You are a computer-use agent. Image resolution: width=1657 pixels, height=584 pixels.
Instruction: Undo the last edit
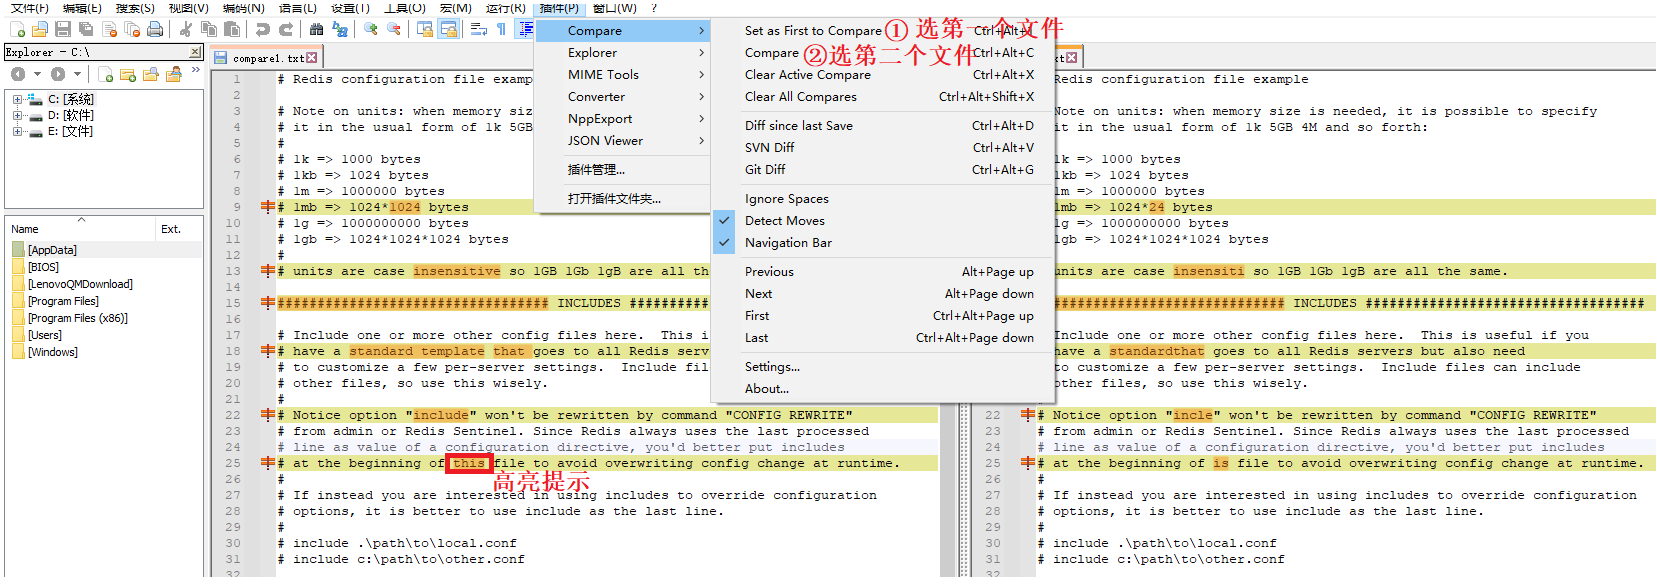coord(262,29)
